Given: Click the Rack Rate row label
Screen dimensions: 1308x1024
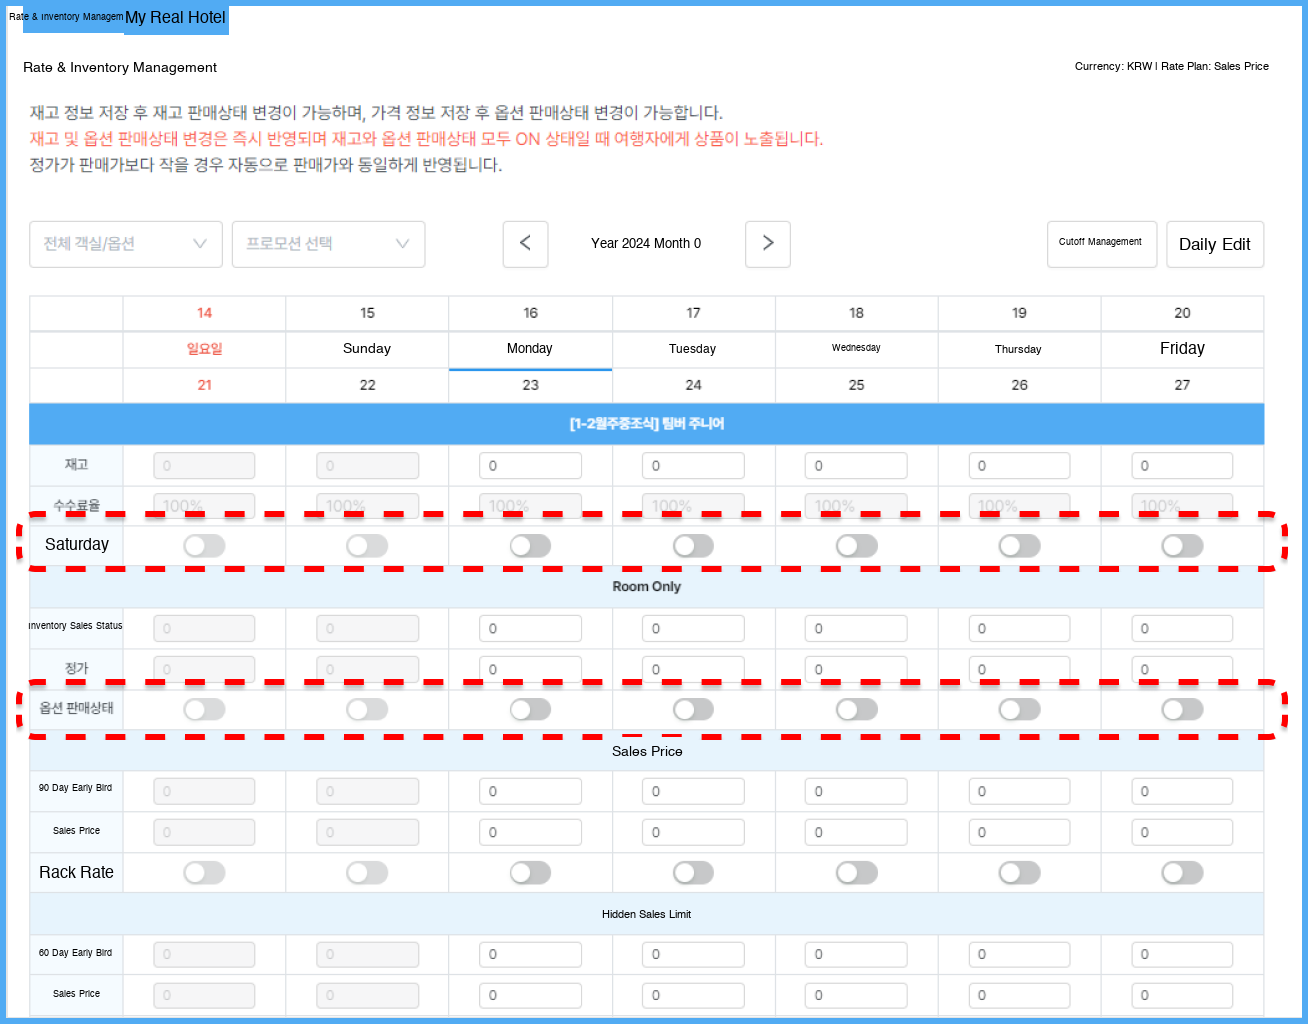Looking at the screenshot, I should [x=76, y=873].
